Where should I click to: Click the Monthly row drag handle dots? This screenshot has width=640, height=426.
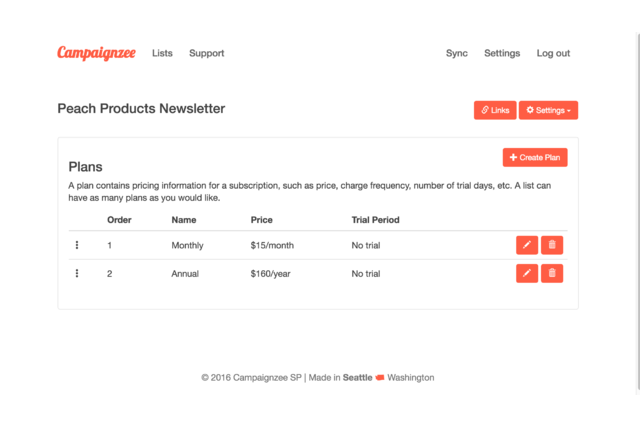pyautogui.click(x=77, y=245)
